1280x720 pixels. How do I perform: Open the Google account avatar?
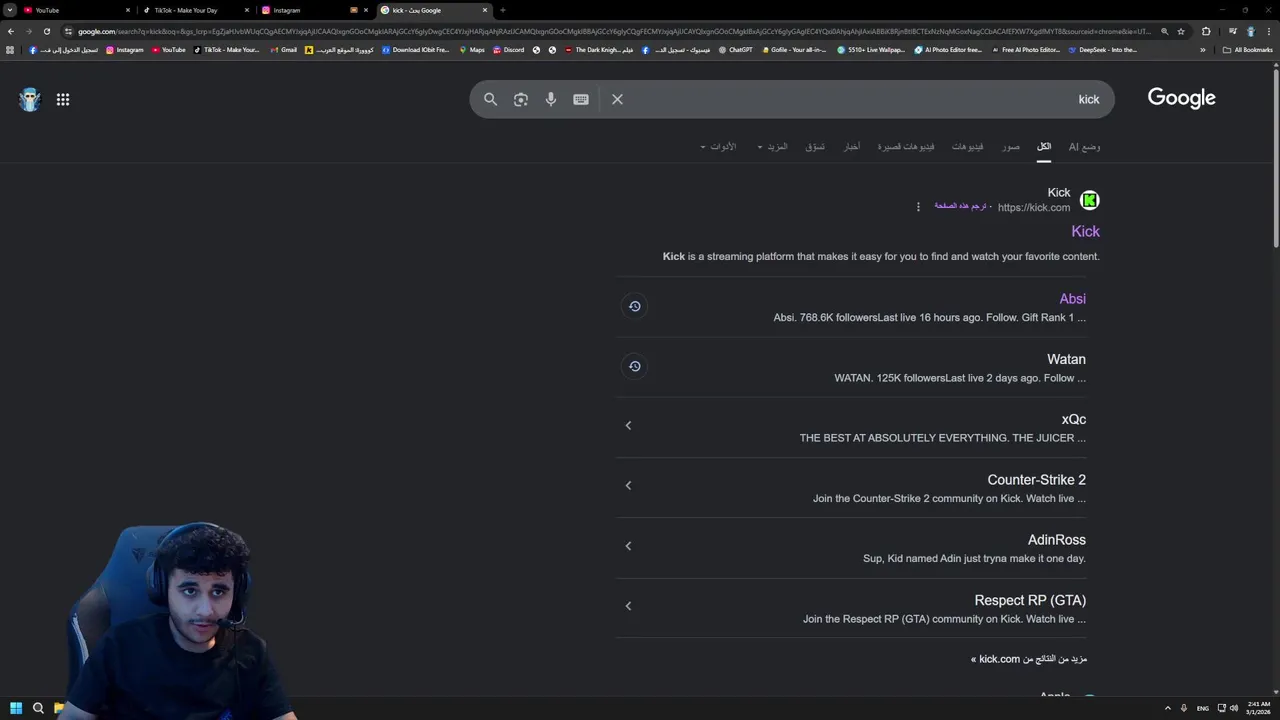(30, 99)
